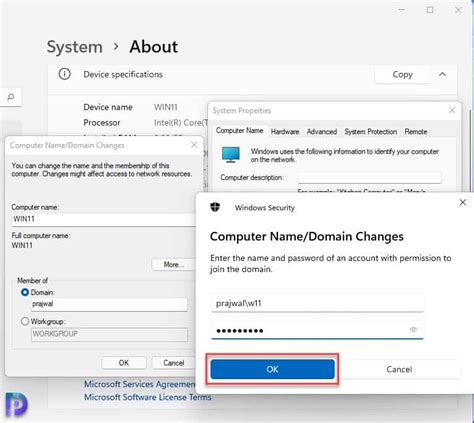This screenshot has height=423, width=474.
Task: Click the More... button
Action: click(173, 265)
